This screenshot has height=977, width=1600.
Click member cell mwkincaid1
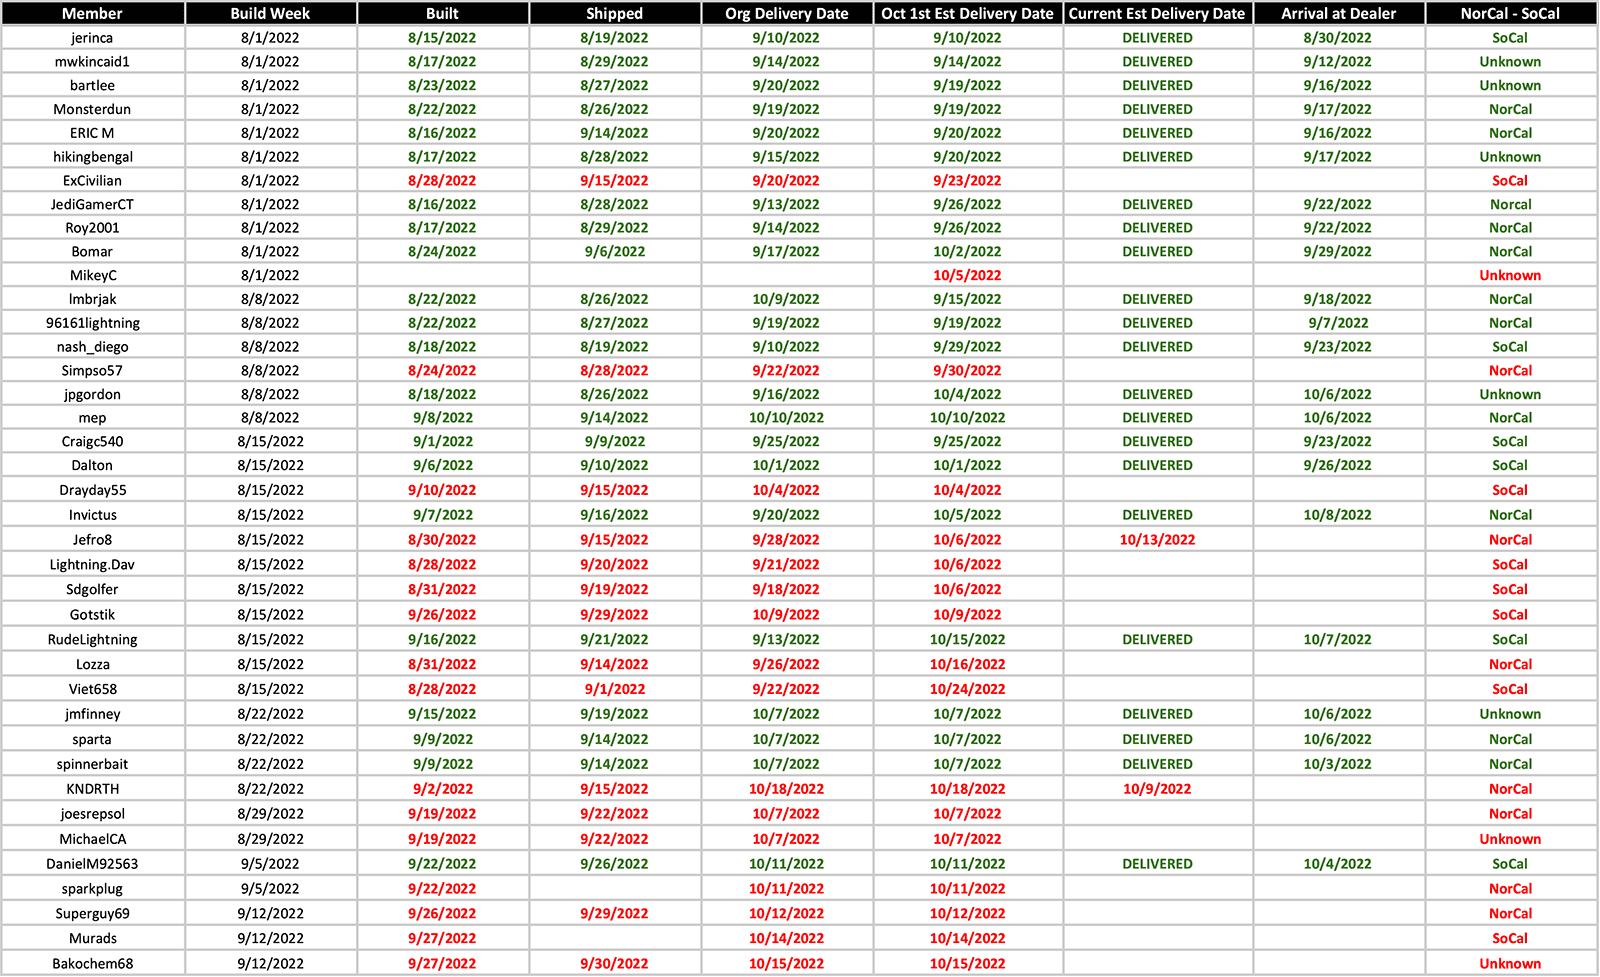pyautogui.click(x=93, y=61)
